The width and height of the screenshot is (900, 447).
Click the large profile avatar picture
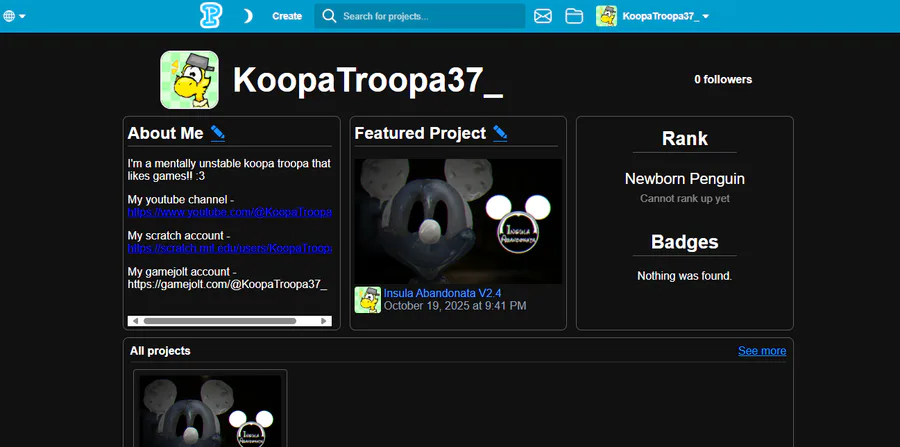[x=189, y=80]
